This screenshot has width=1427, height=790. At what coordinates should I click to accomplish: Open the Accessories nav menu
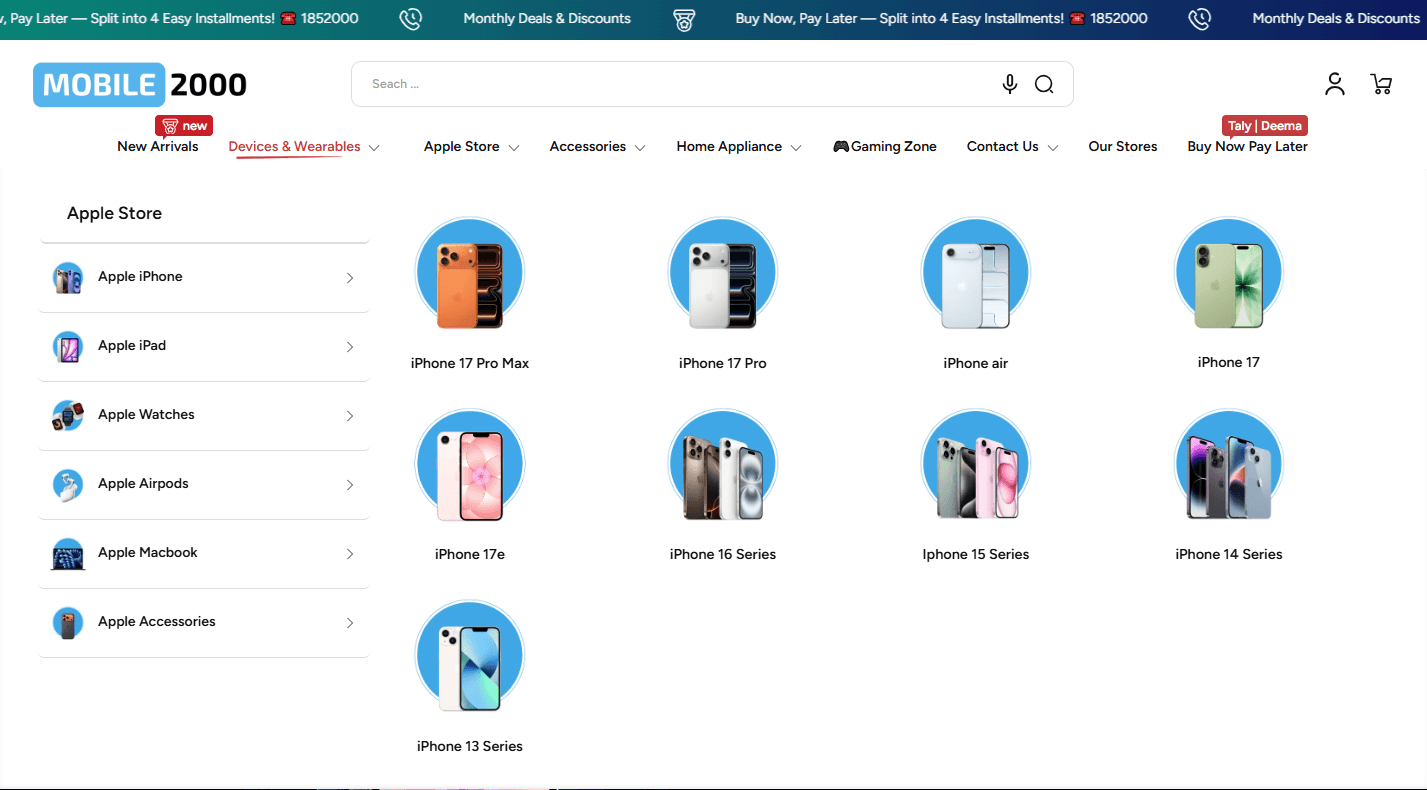pyautogui.click(x=588, y=147)
